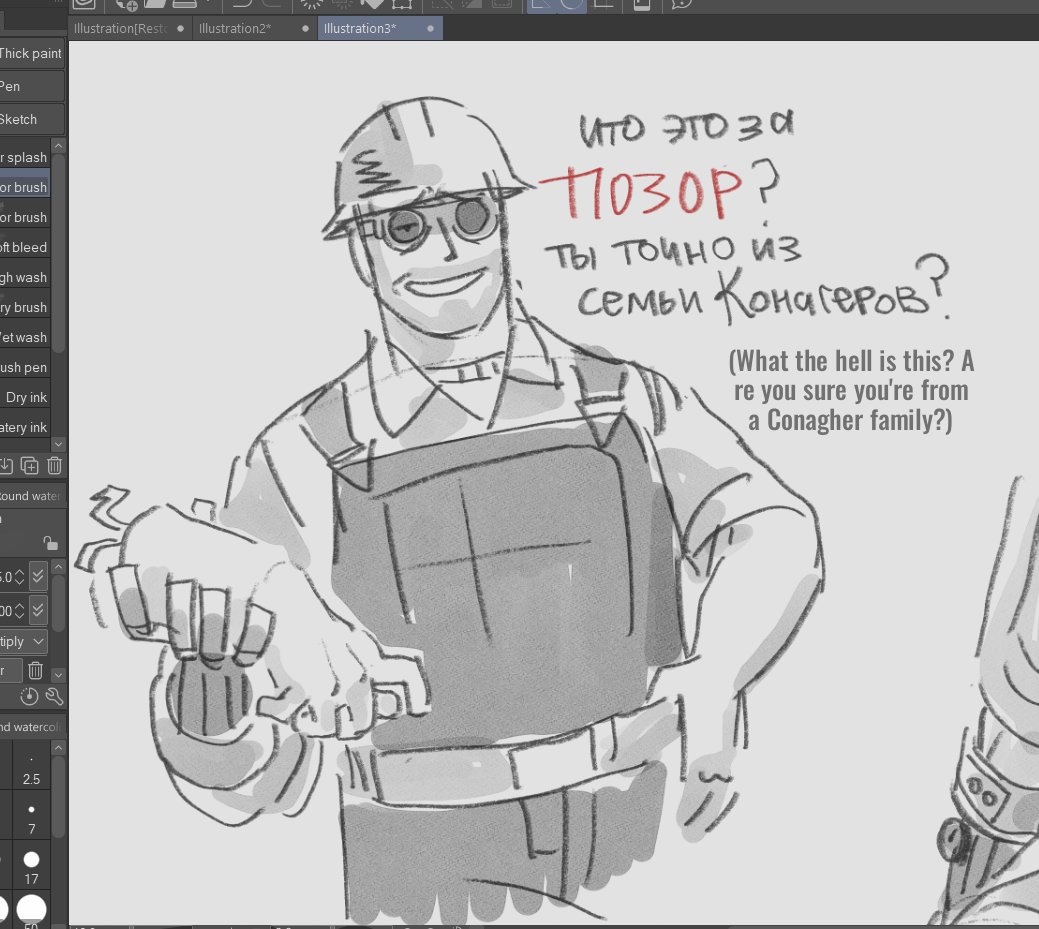Image resolution: width=1039 pixels, height=929 pixels.
Task: Choose the Dry ink sub tool
Action: tap(25, 398)
